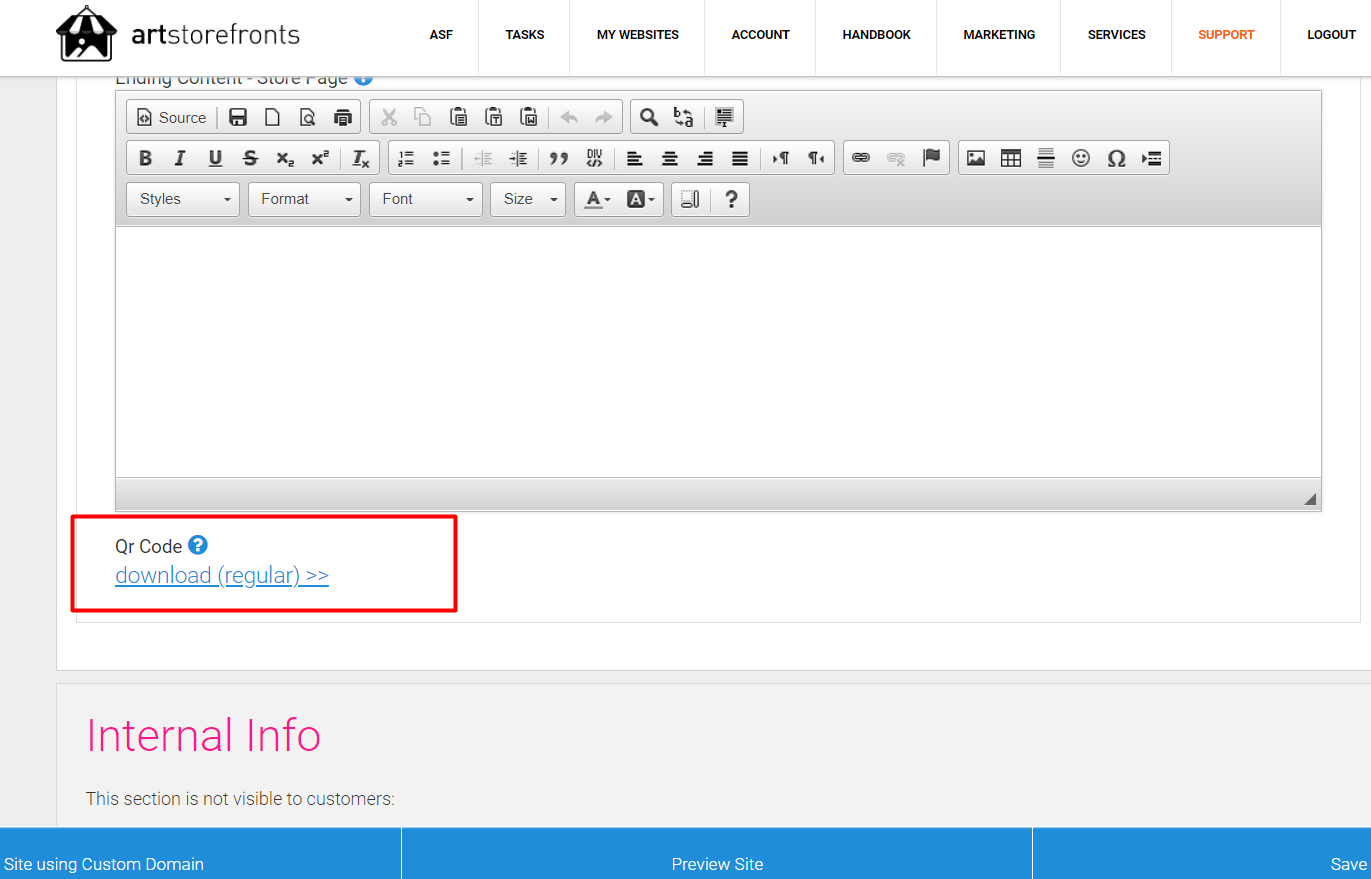1371x879 pixels.
Task: Click the Show Blocks icon
Action: click(690, 199)
